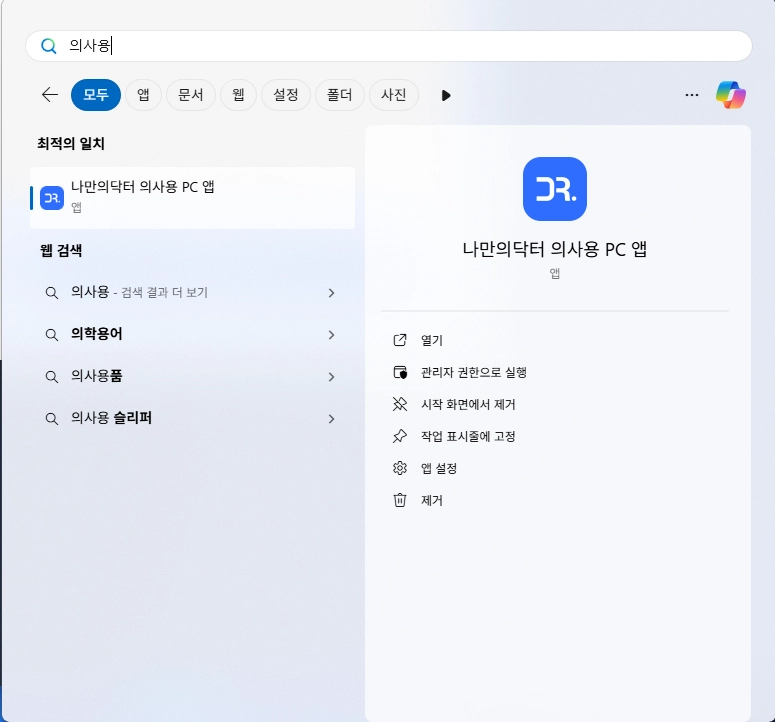This screenshot has width=775, height=722.
Task: Select the 의사용 슬리퍼 web suggestion
Action: click(x=192, y=419)
